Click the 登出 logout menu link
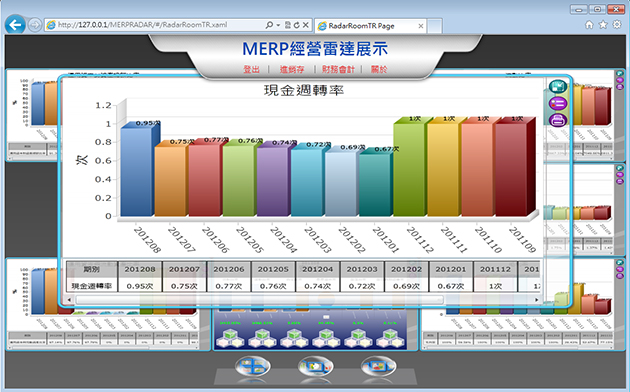Viewport: 630px width, 392px height. 252,69
